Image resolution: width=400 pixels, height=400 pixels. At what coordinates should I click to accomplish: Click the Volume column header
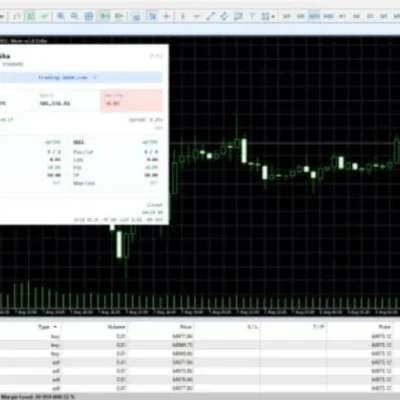coord(116,327)
